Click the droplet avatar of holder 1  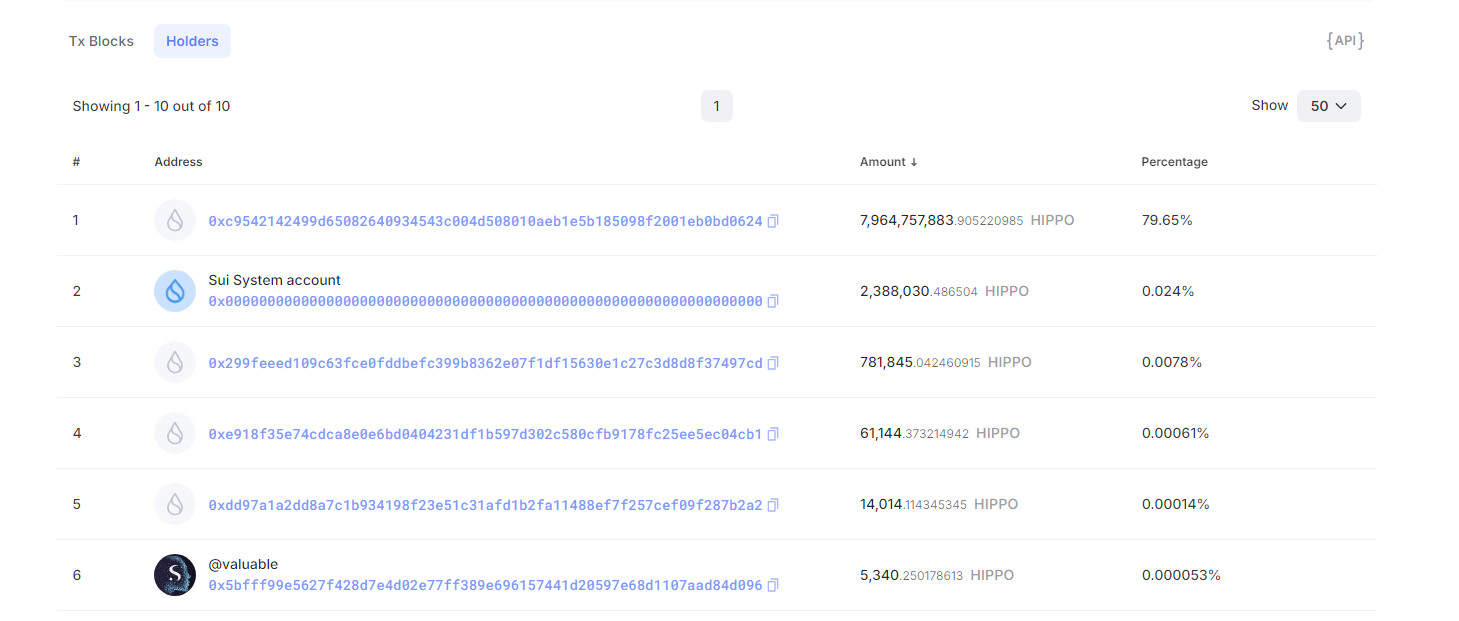(x=175, y=220)
